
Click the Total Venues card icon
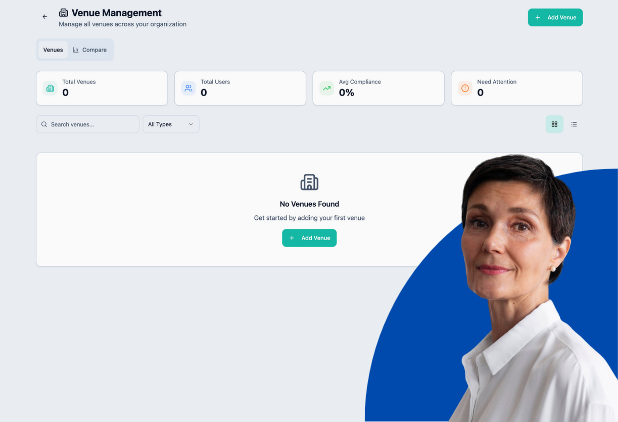50,88
